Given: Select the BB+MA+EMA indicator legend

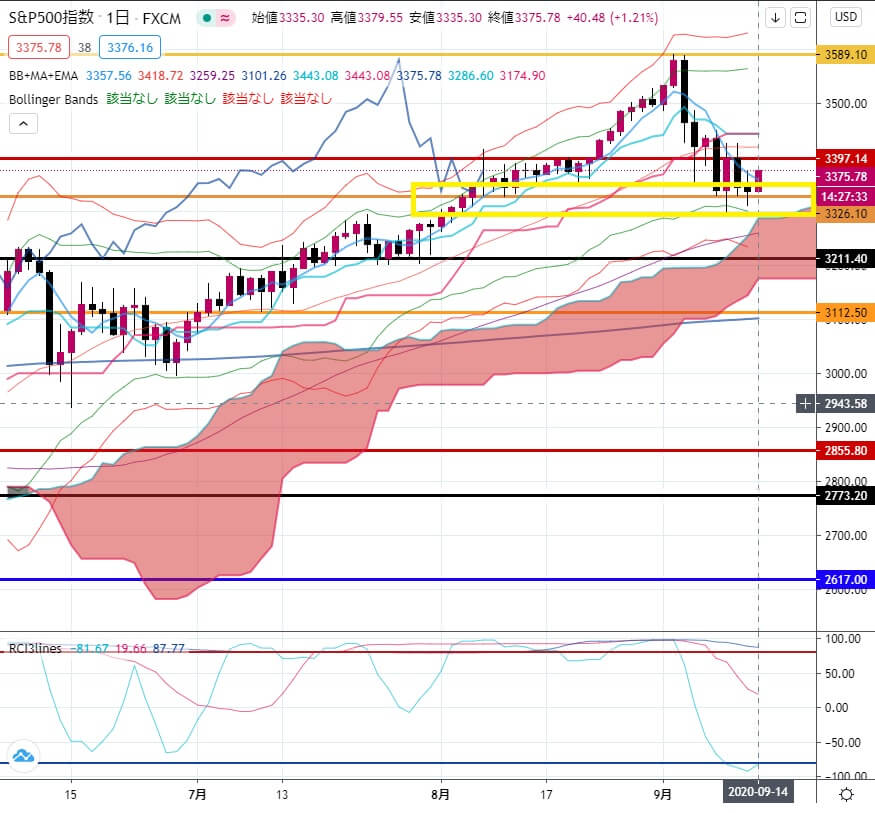Looking at the screenshot, I should pos(44,75).
